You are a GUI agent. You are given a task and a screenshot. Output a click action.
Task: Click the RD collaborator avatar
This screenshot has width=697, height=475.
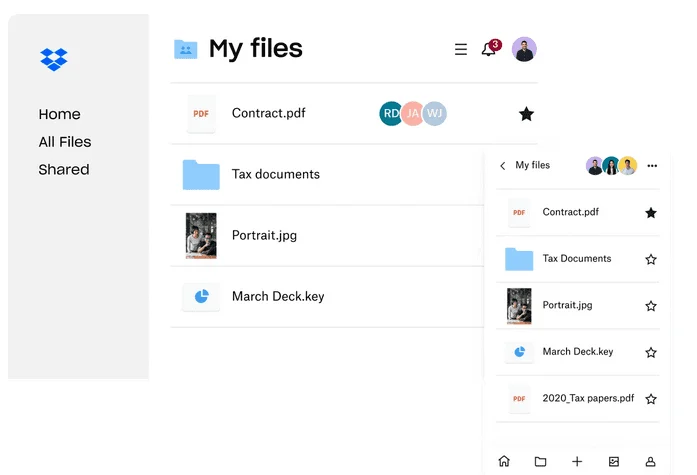tap(391, 113)
